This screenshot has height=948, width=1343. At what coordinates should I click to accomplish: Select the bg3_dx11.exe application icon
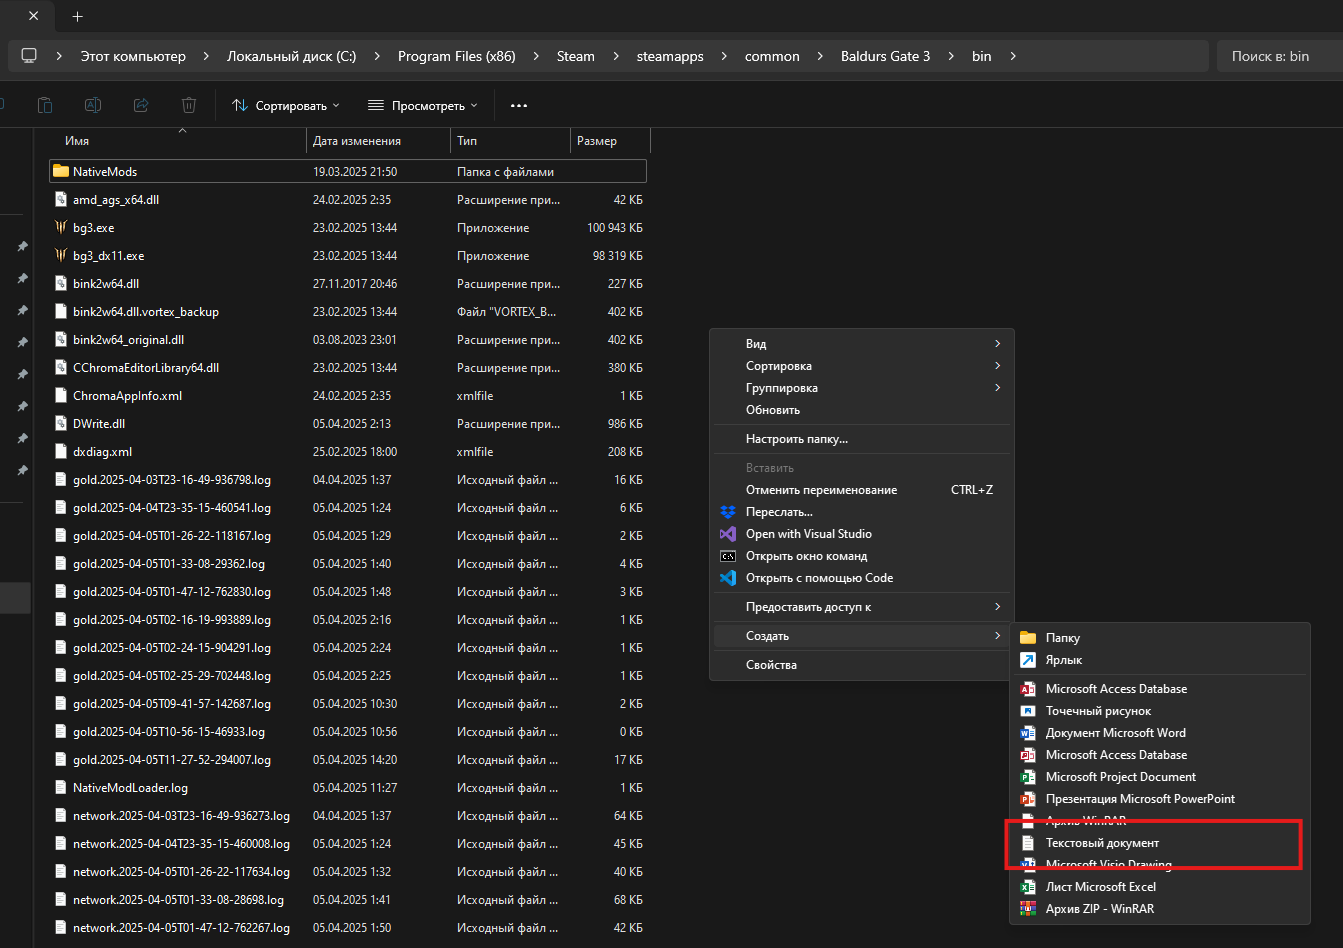(61, 255)
